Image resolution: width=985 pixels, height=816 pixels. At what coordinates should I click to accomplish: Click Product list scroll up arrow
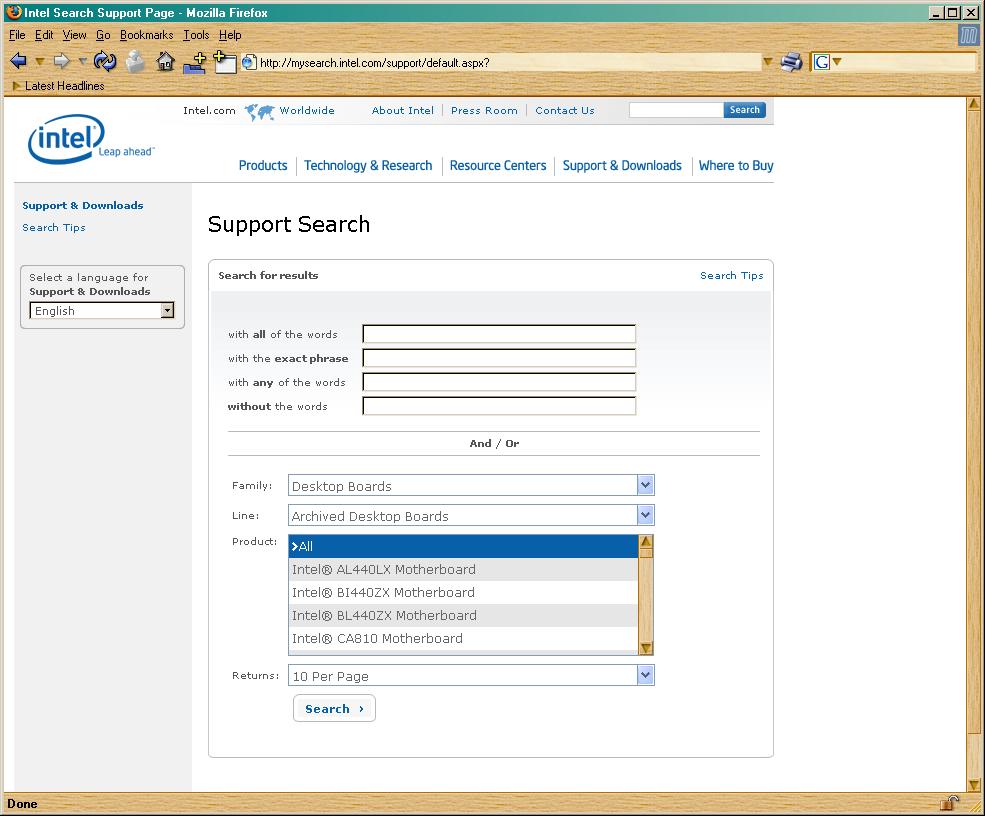point(646,542)
